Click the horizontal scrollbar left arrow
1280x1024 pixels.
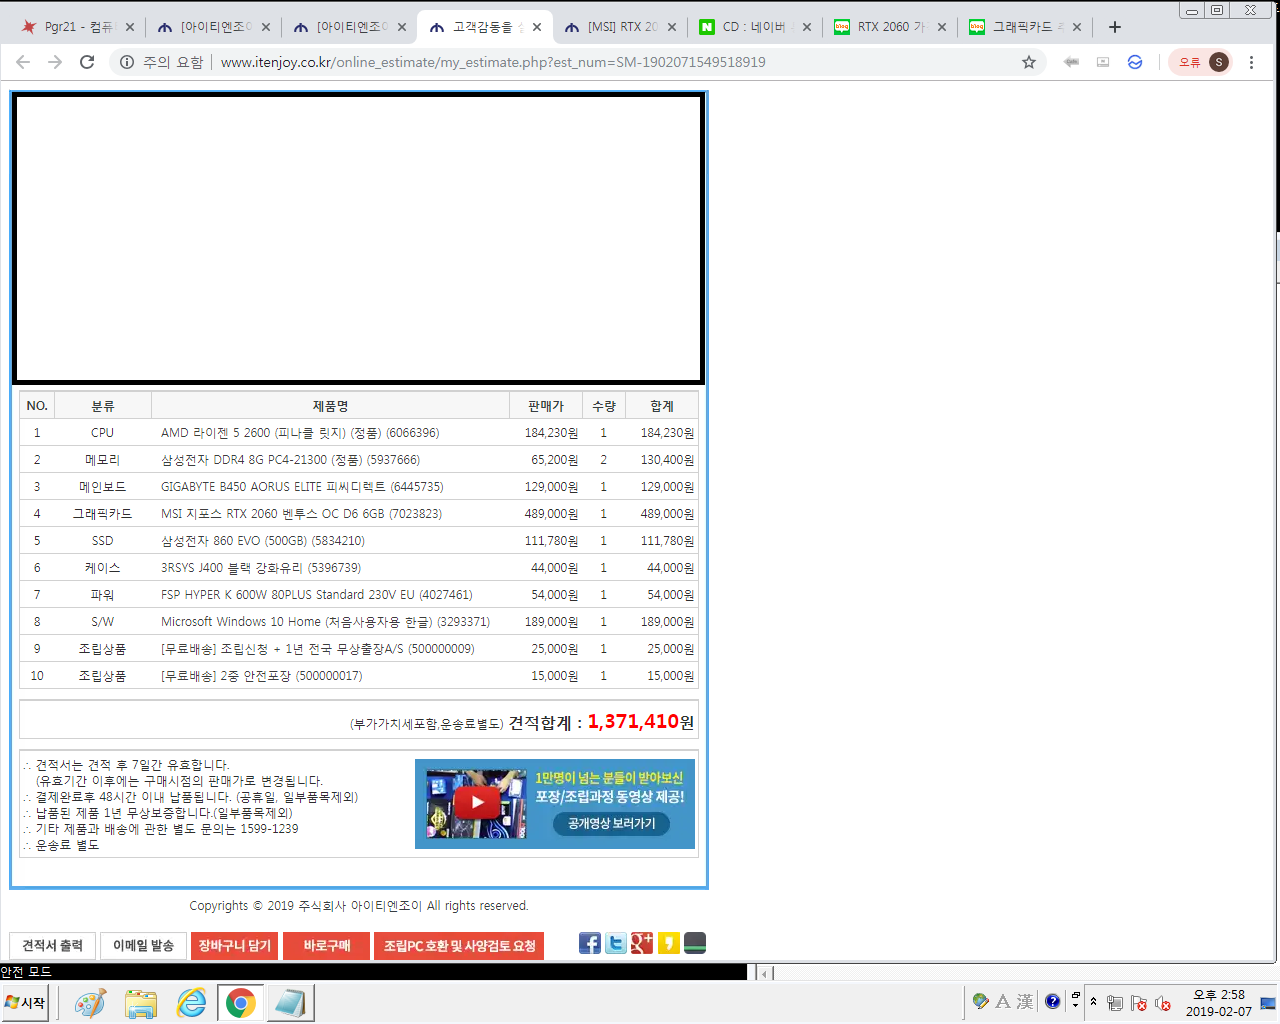[x=765, y=973]
